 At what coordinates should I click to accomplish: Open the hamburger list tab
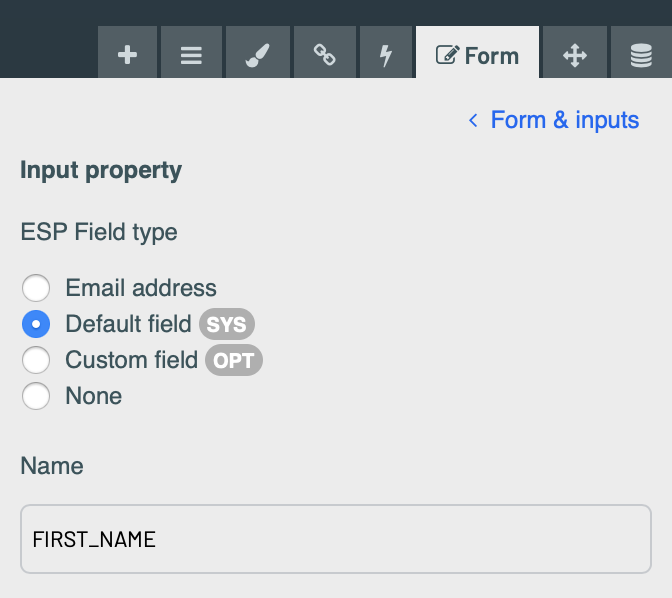click(x=191, y=53)
